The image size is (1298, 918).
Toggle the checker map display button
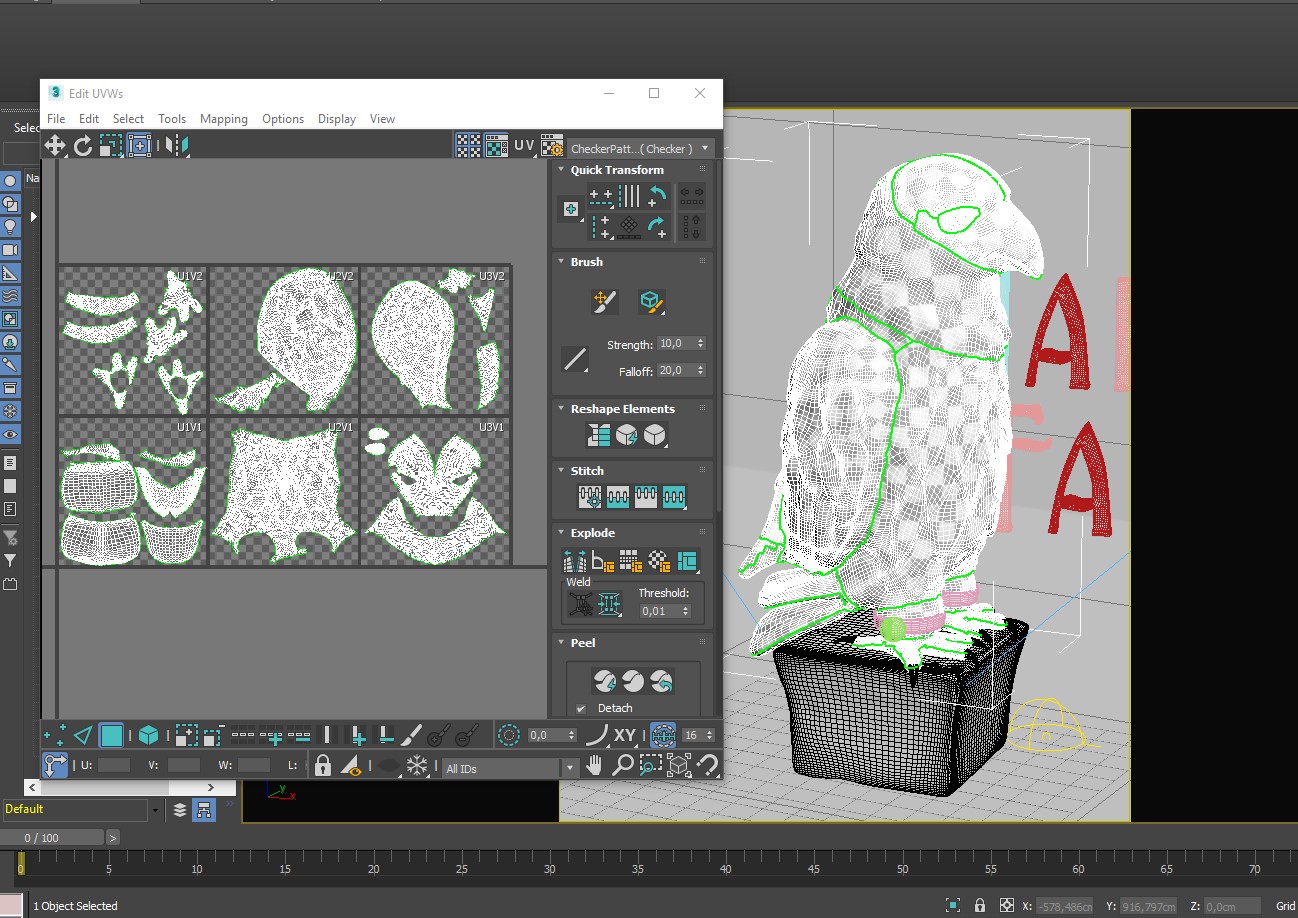tap(496, 146)
